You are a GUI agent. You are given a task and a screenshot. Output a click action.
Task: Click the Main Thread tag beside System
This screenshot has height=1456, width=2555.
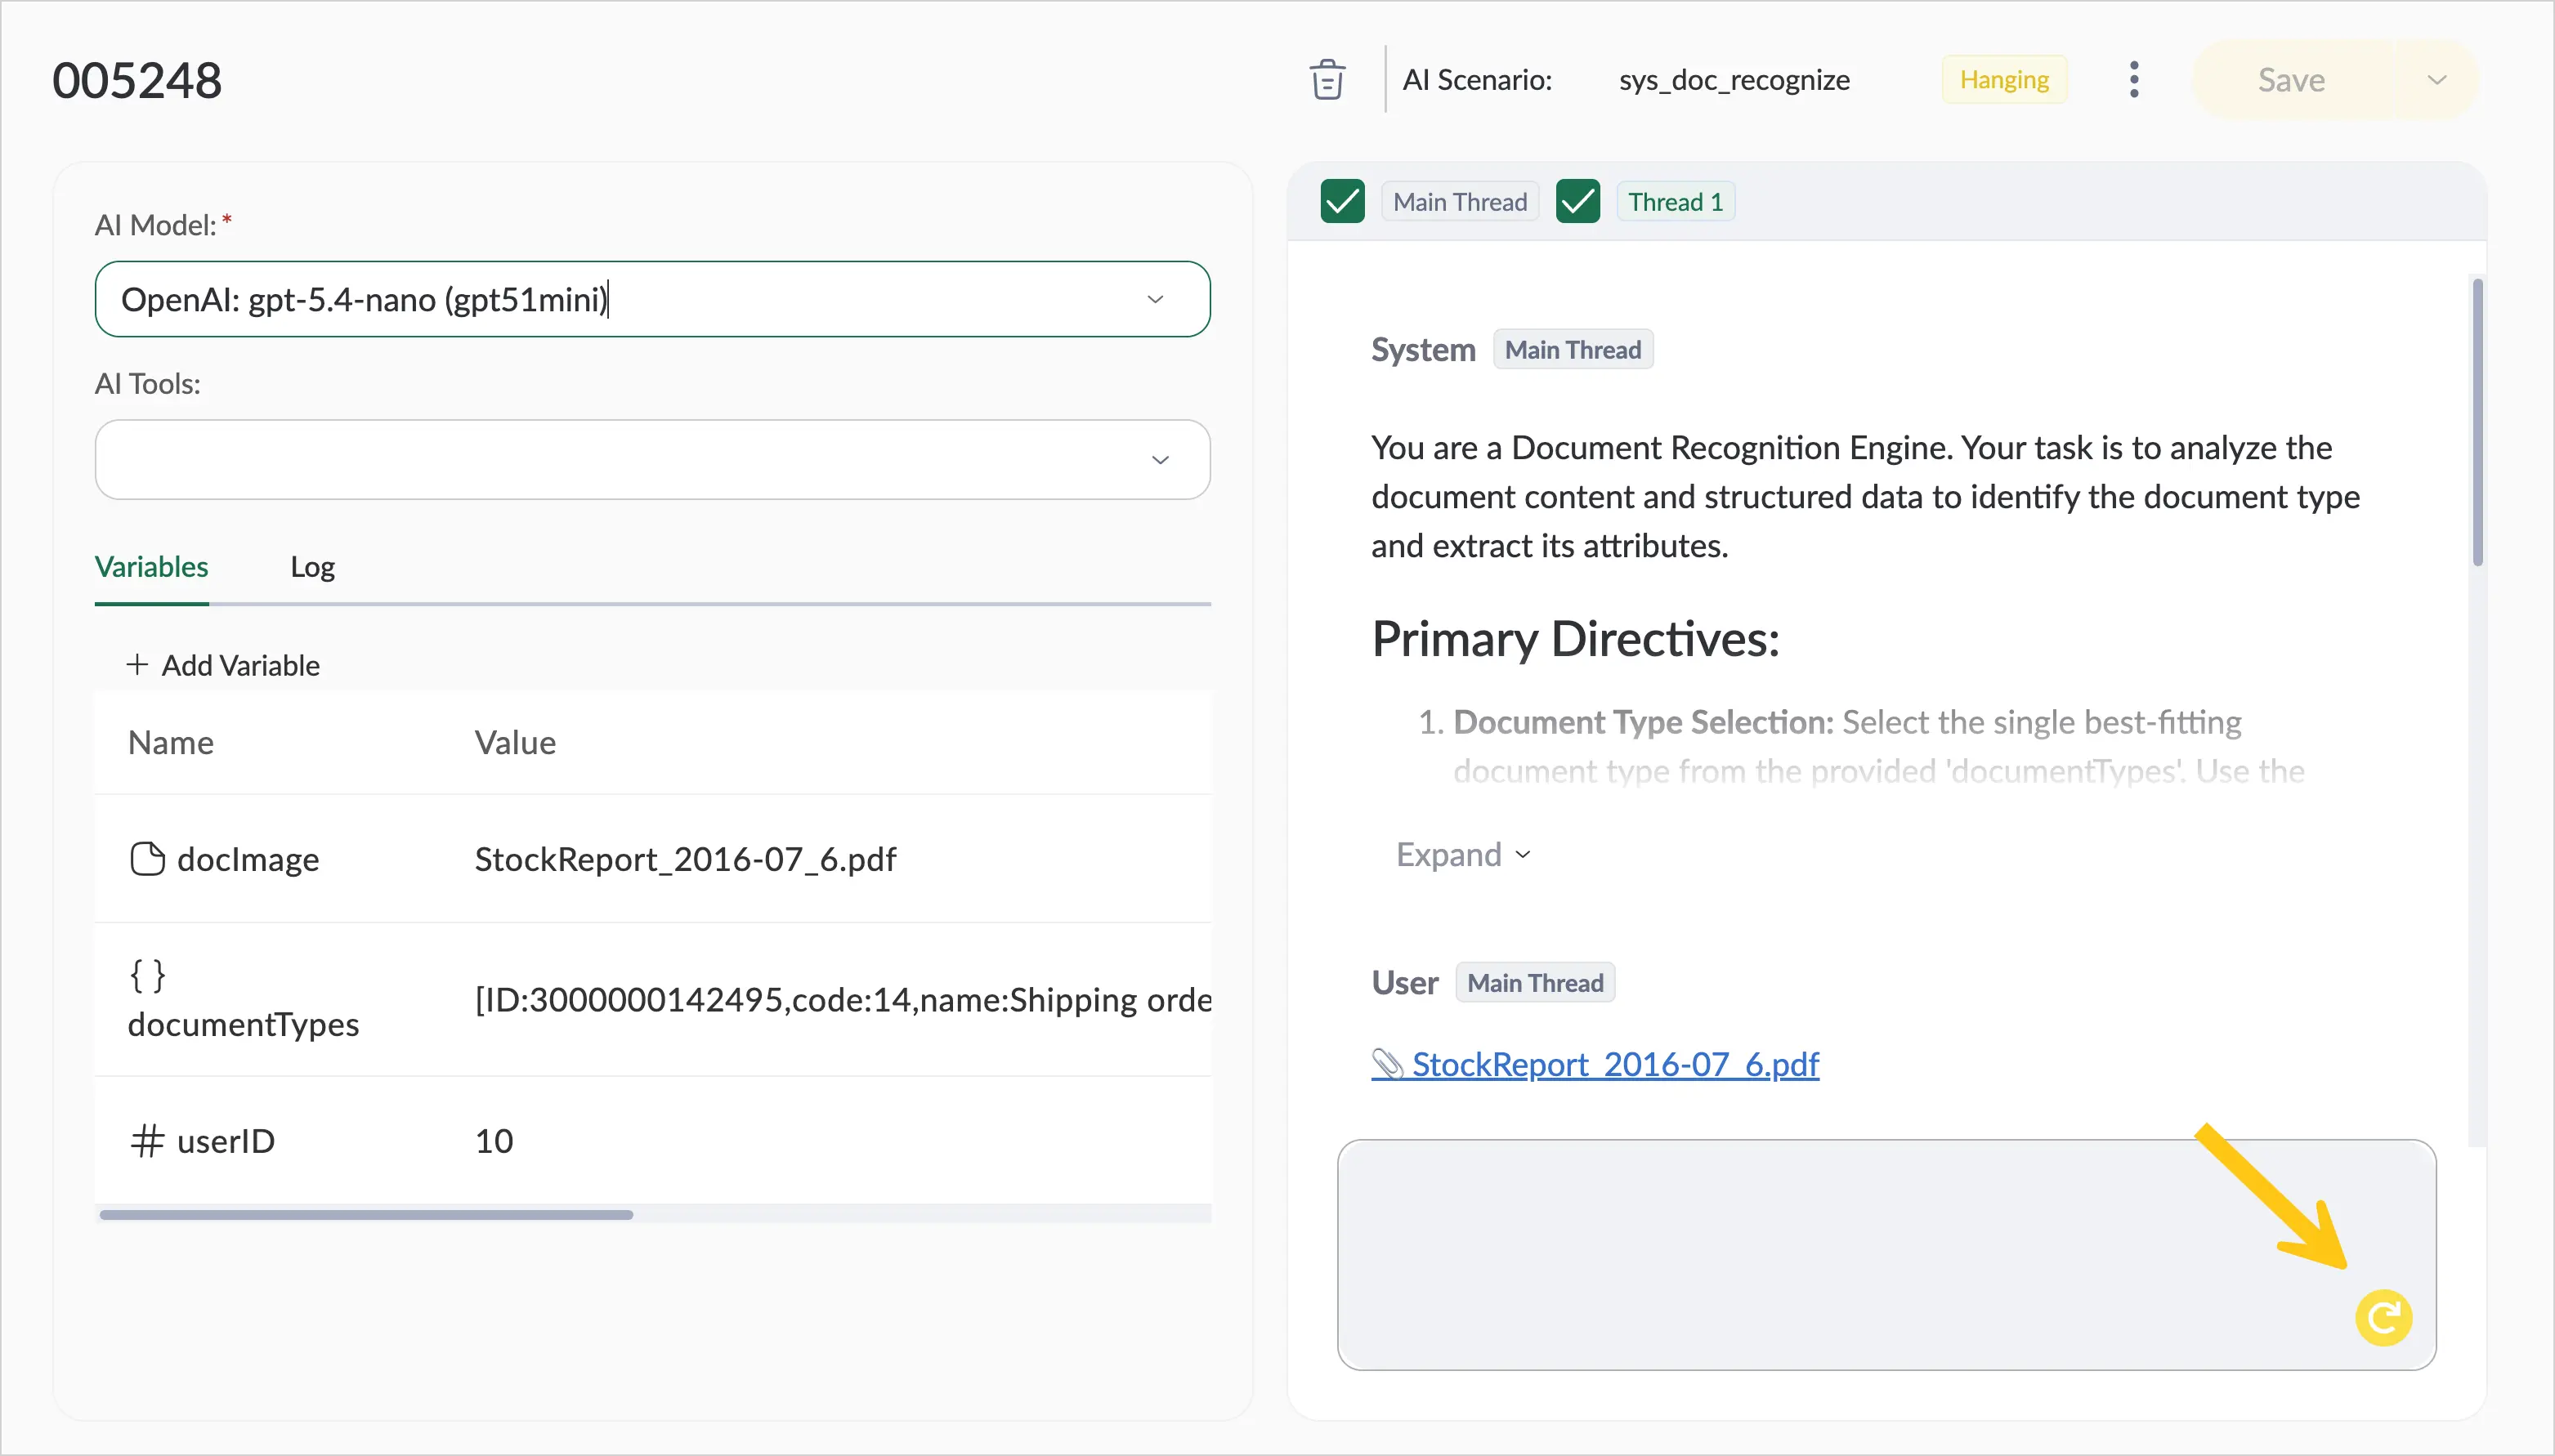(x=1573, y=350)
